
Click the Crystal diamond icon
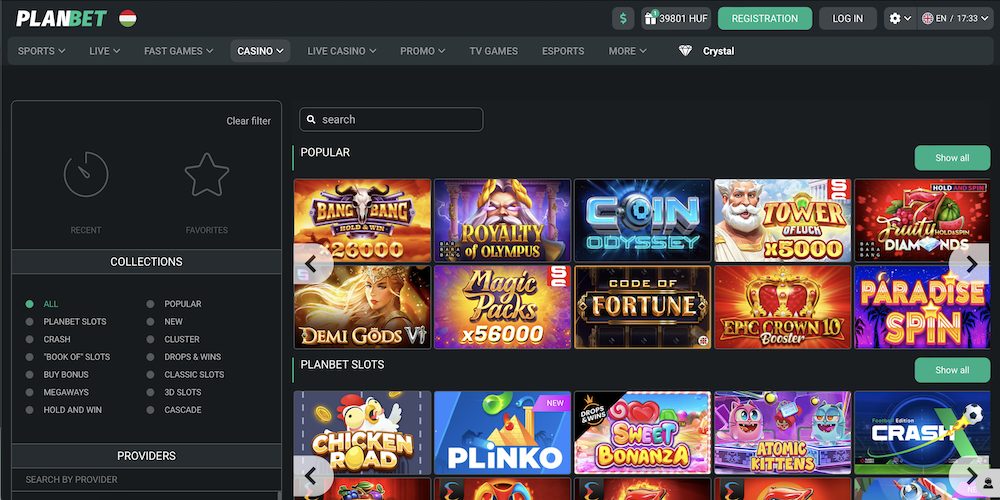(686, 51)
